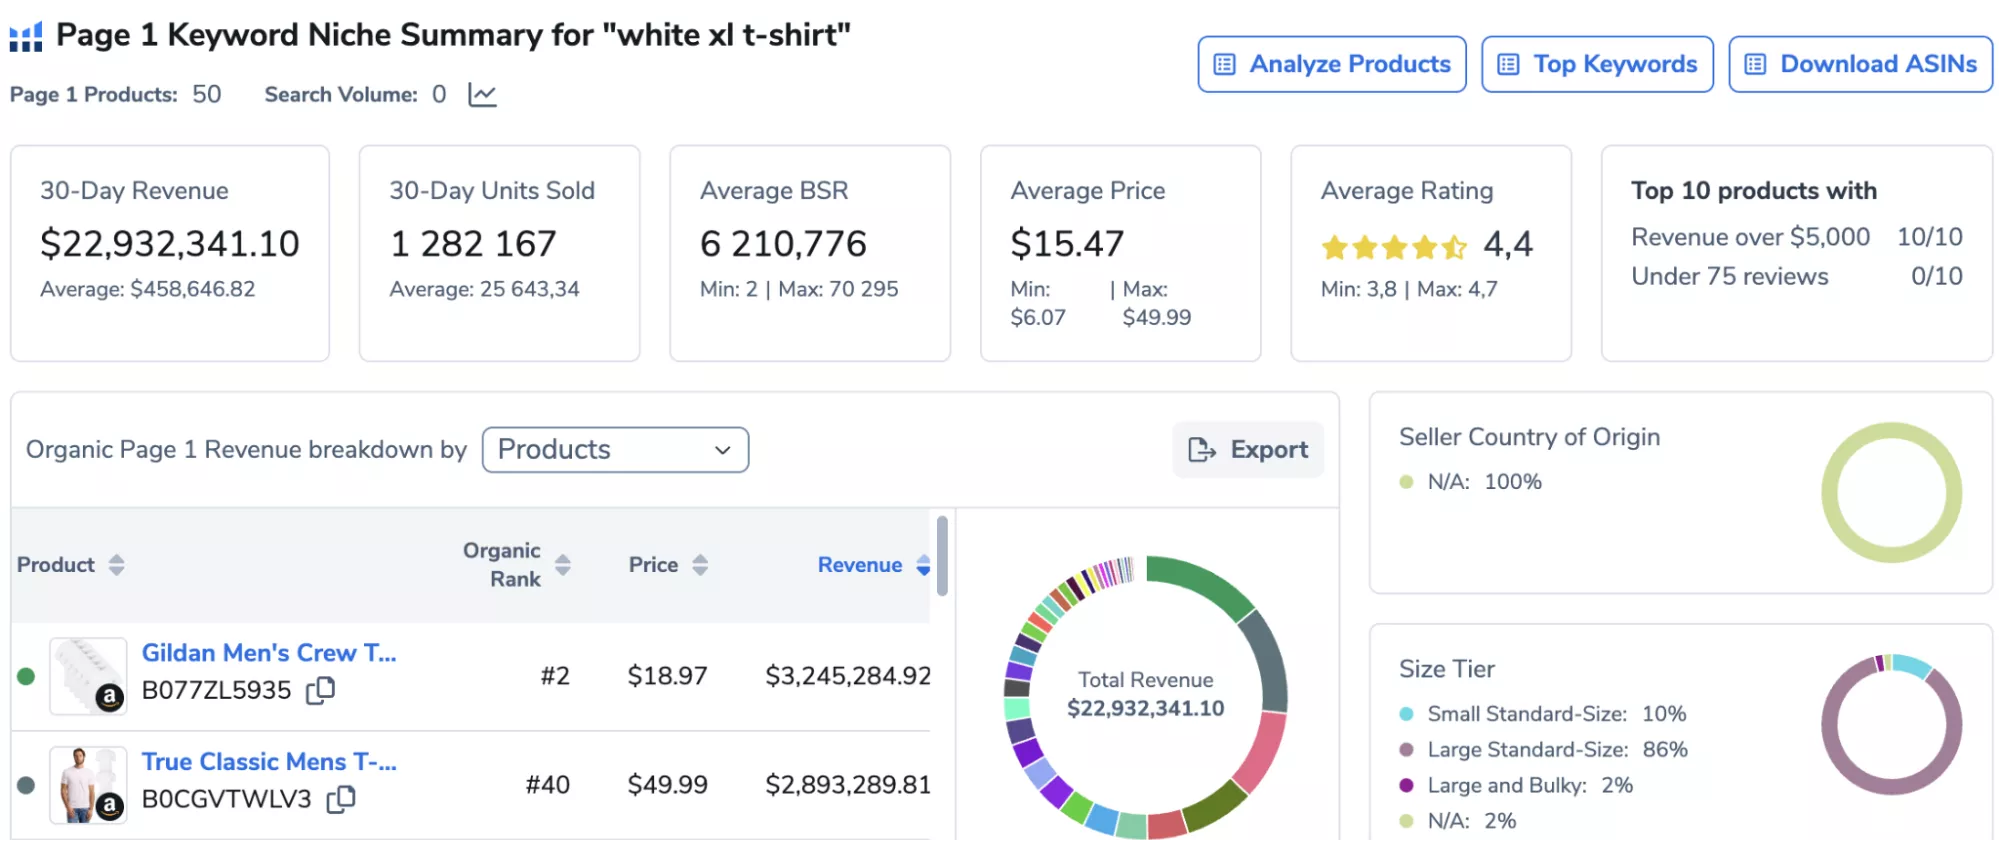Click the product table vertical scrollbar
The height and width of the screenshot is (841, 1999).
coord(942,556)
